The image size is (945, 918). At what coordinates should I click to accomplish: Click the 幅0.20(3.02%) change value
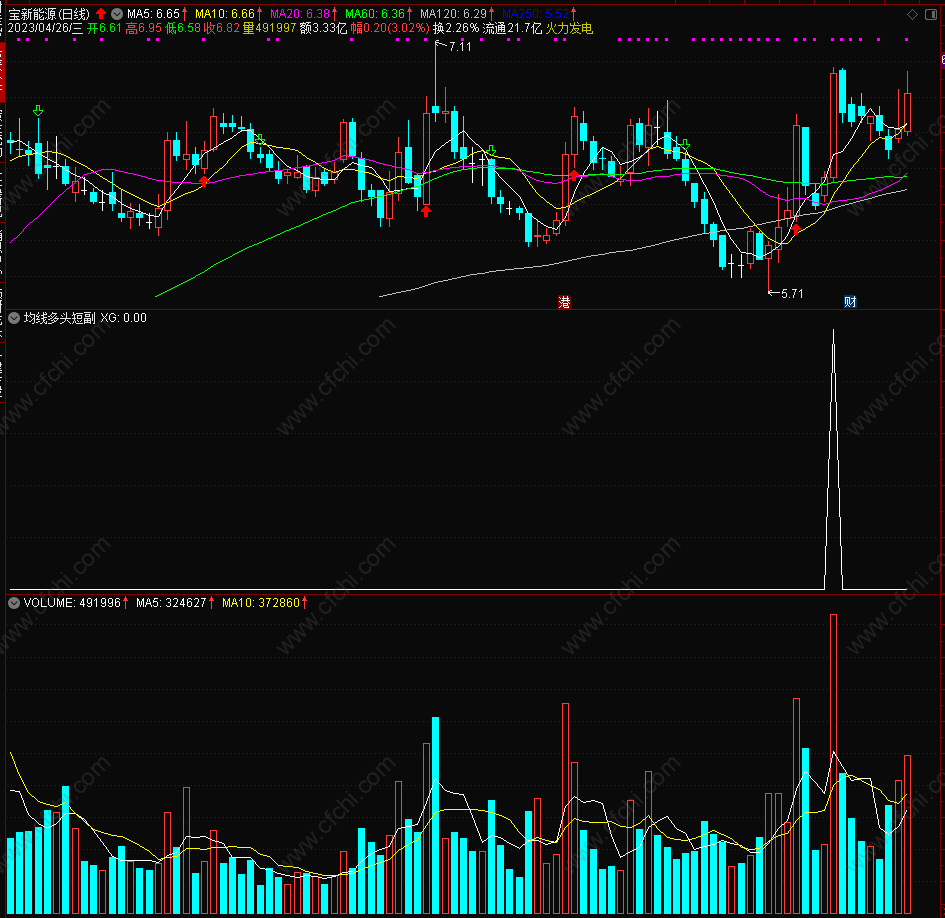[390, 28]
